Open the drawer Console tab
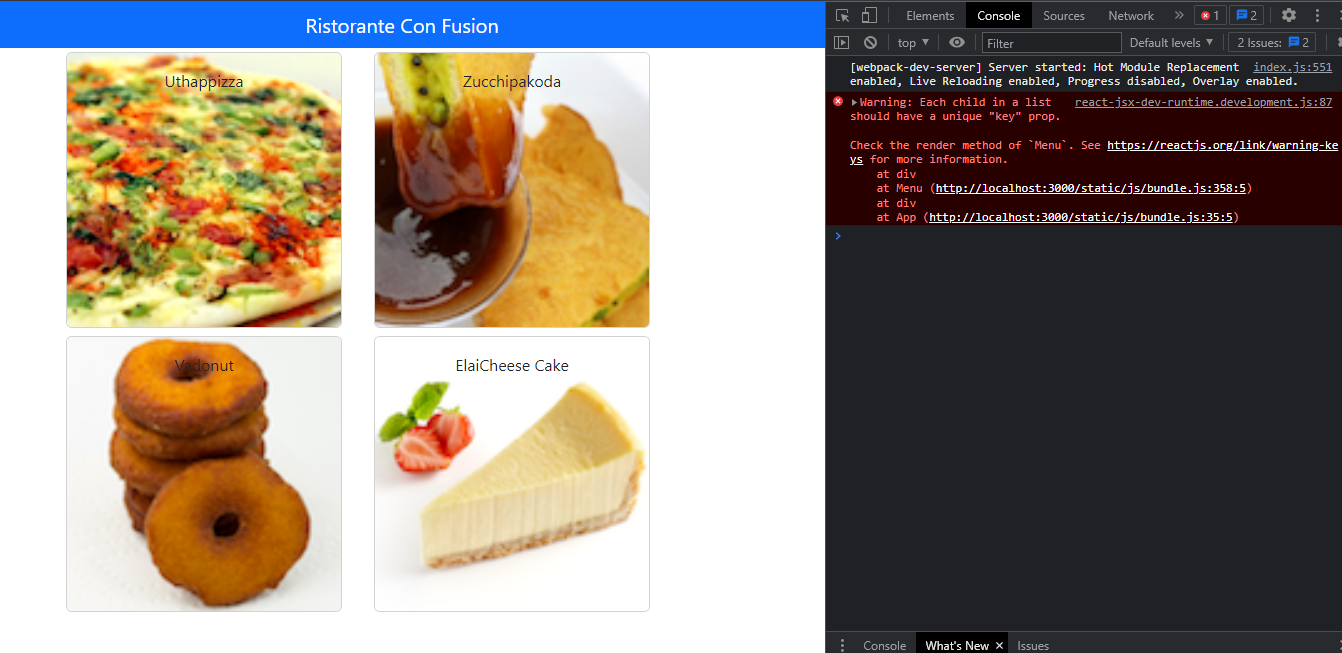 [884, 645]
